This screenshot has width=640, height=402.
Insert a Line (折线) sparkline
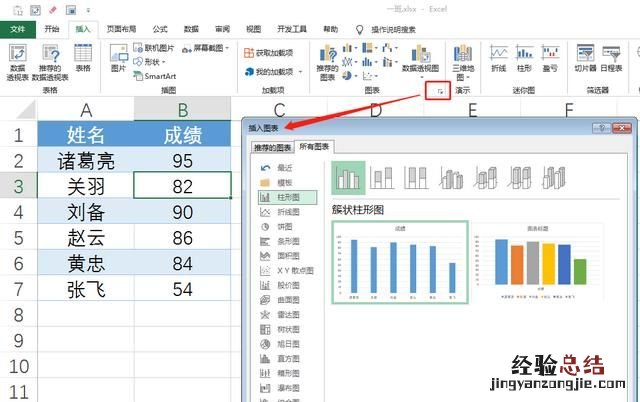499,58
